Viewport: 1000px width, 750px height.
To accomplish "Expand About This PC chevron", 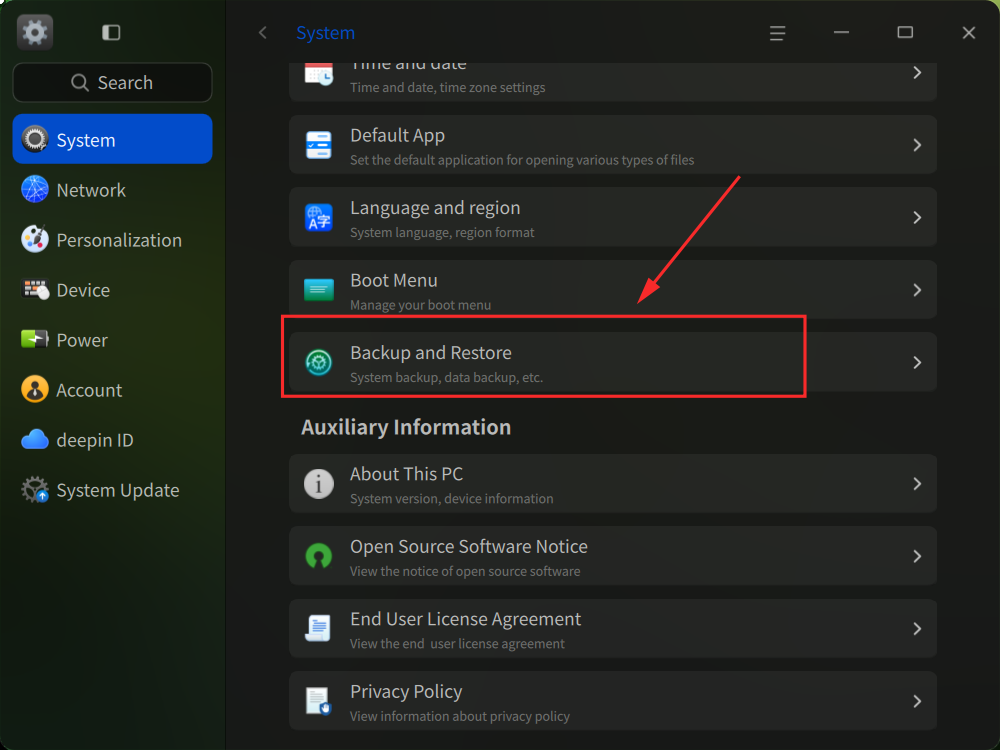I will pyautogui.click(x=917, y=483).
